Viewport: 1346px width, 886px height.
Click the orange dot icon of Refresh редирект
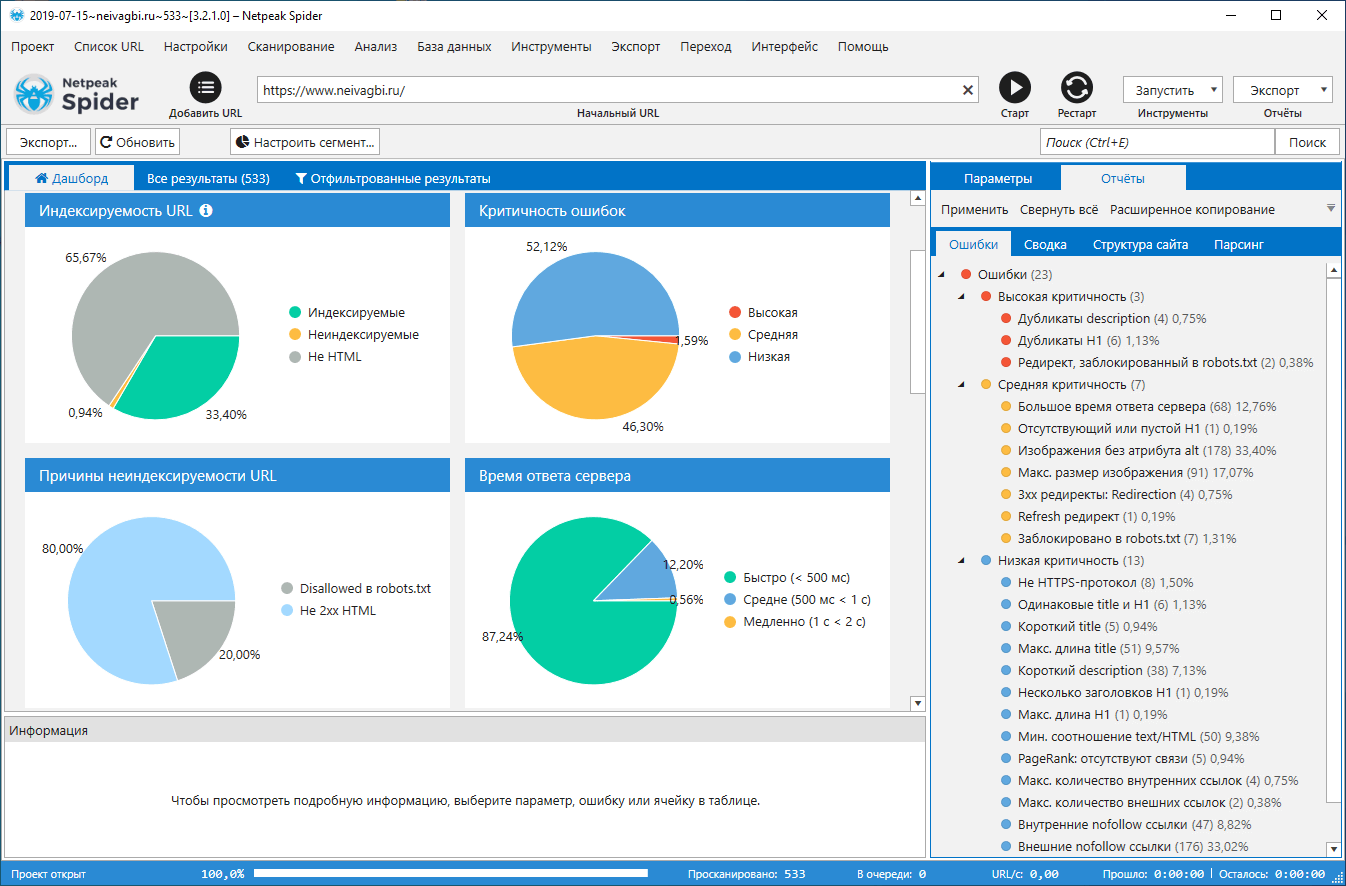[1006, 517]
